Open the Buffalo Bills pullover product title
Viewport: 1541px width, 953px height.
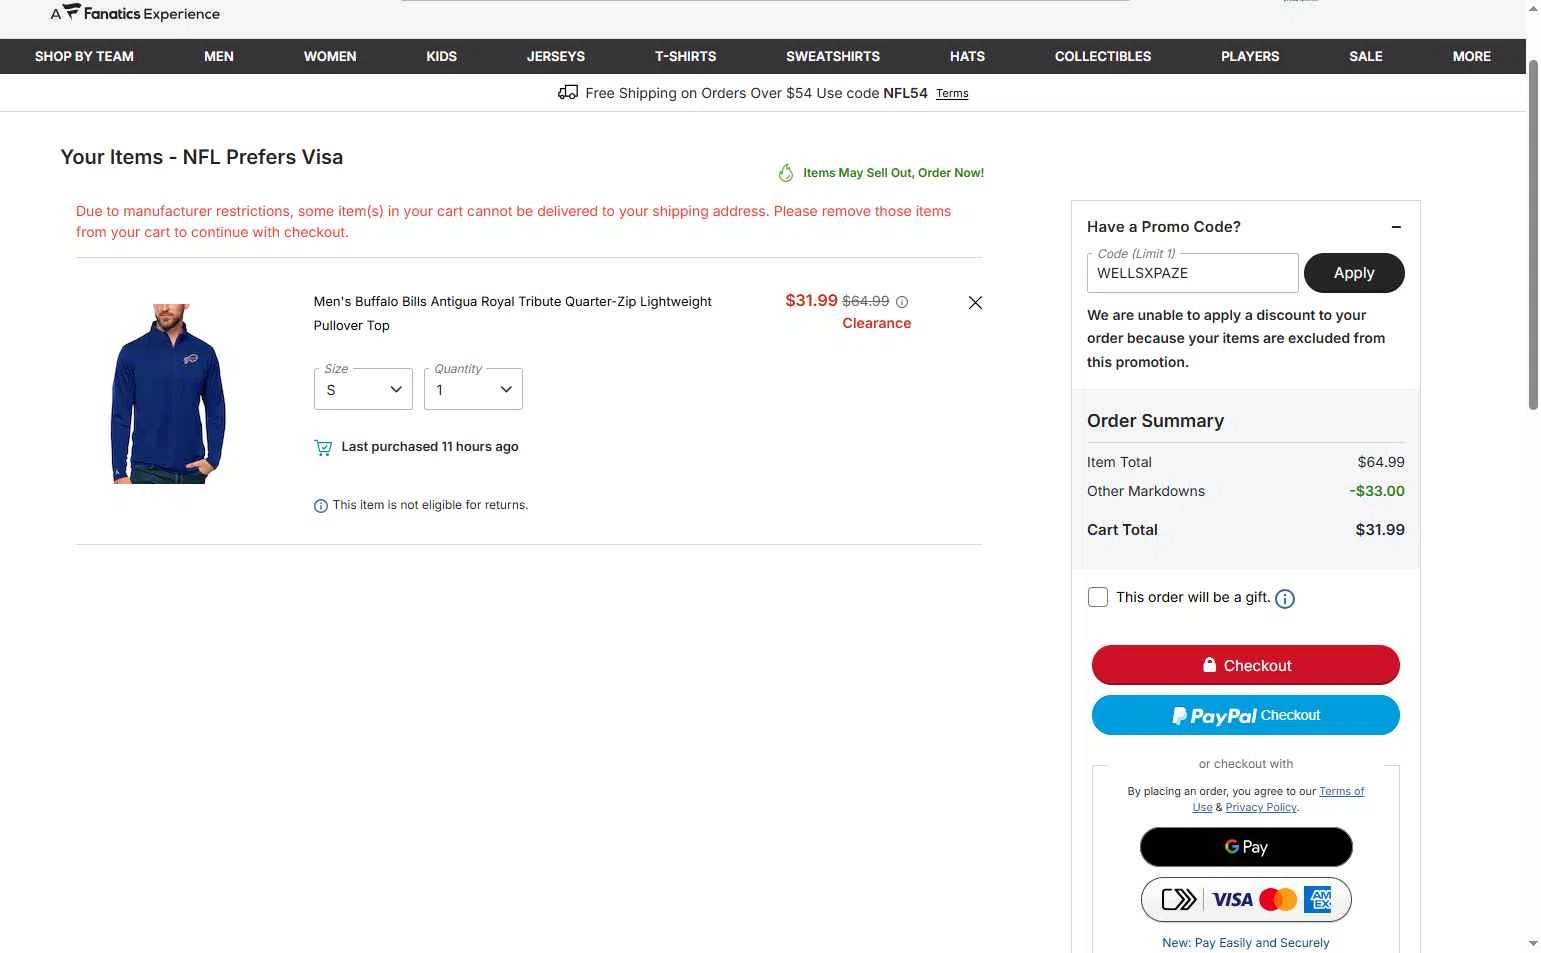click(512, 313)
